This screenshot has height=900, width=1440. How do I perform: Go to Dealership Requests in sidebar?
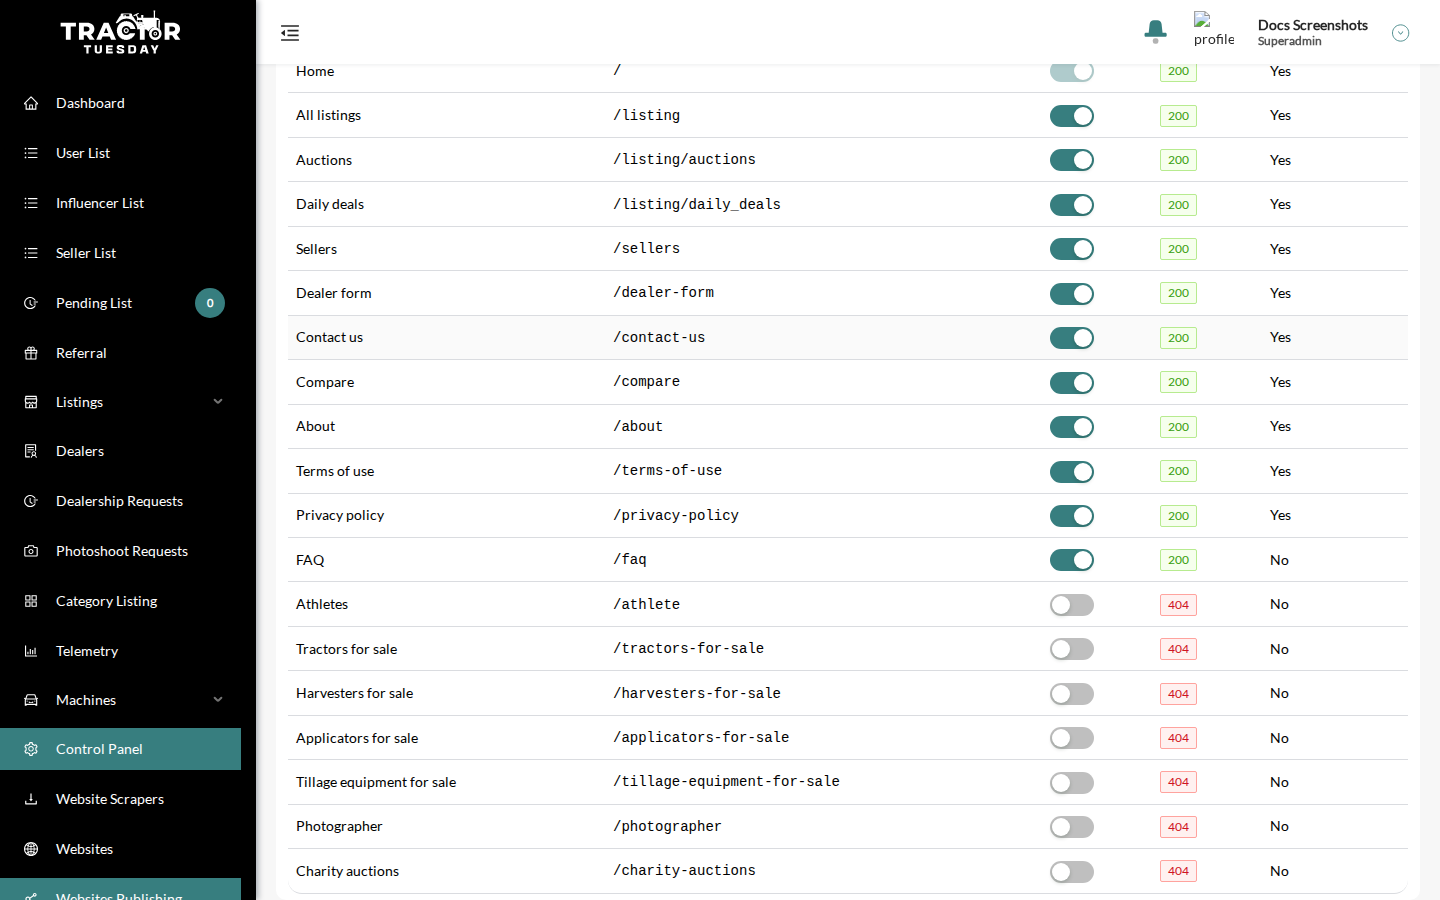[120, 501]
